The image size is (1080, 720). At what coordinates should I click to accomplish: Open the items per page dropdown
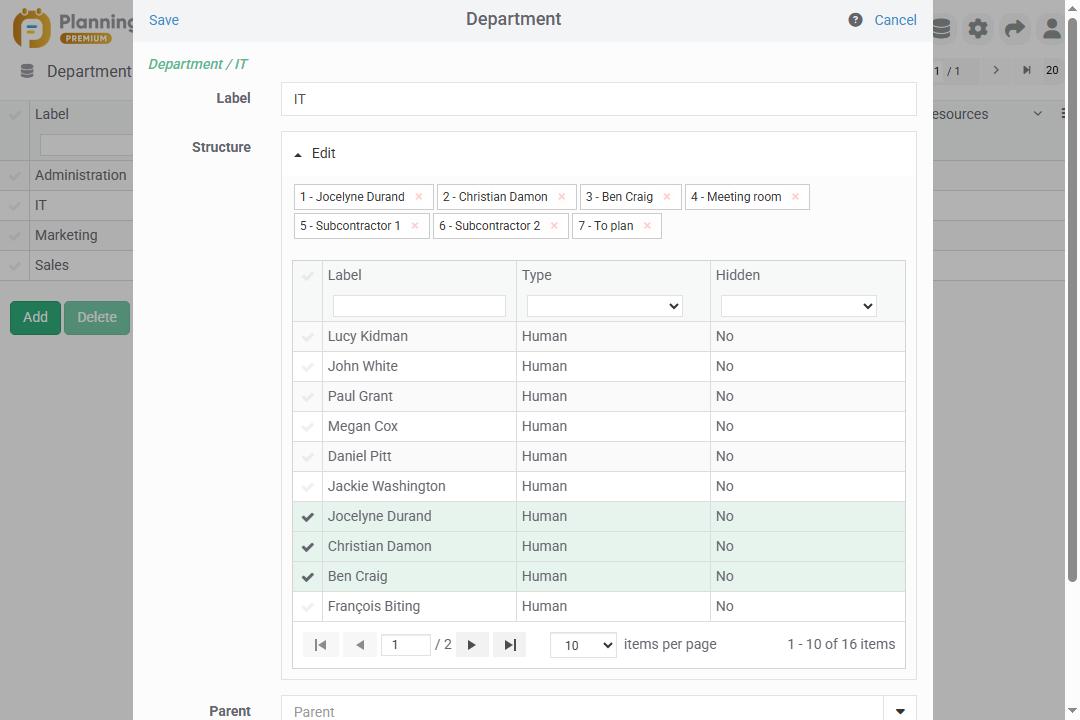[583, 645]
